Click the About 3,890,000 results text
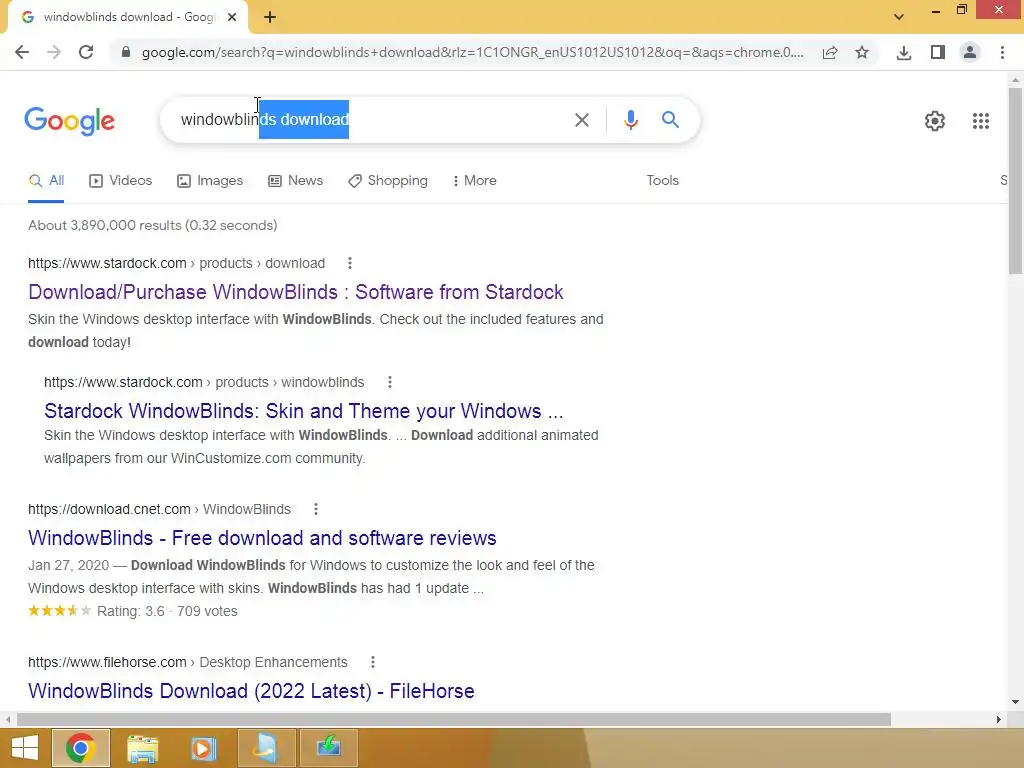The width and height of the screenshot is (1024, 768). [153, 225]
